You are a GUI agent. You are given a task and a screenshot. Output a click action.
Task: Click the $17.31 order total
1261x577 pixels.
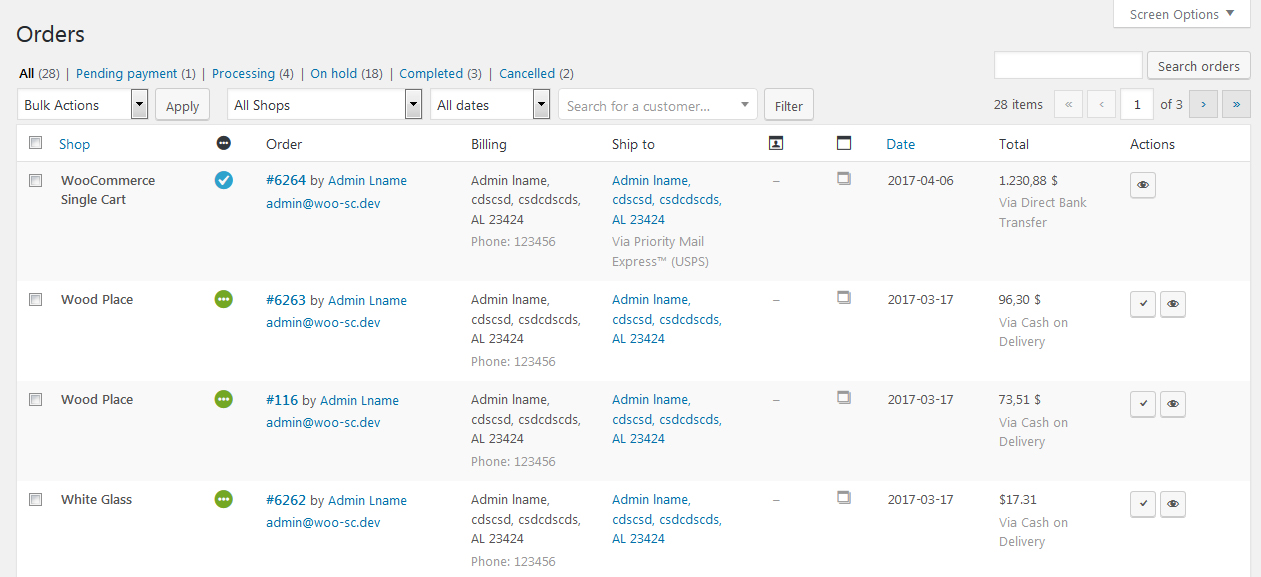(1018, 500)
